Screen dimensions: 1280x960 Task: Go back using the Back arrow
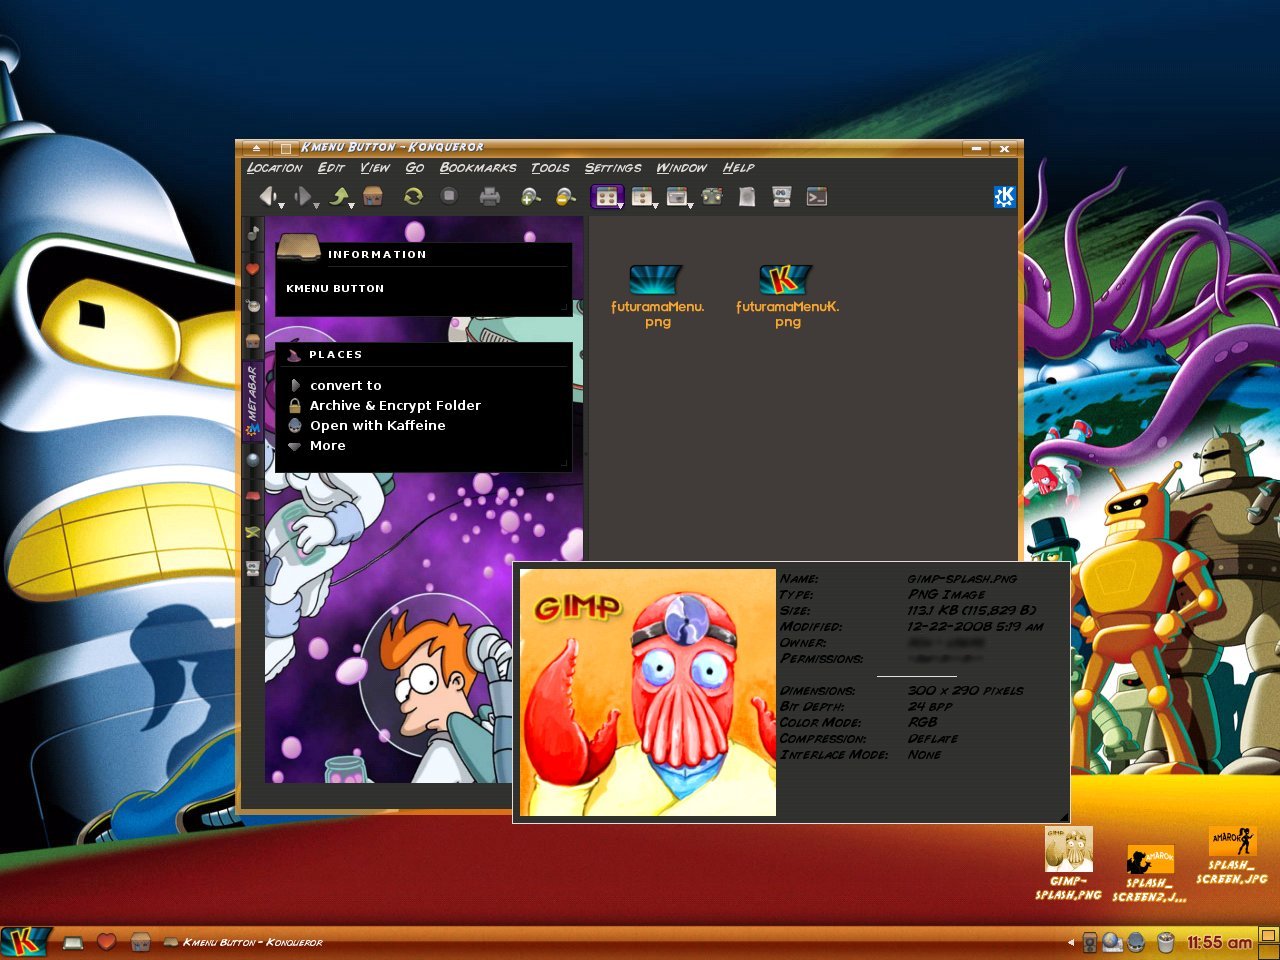click(x=267, y=196)
